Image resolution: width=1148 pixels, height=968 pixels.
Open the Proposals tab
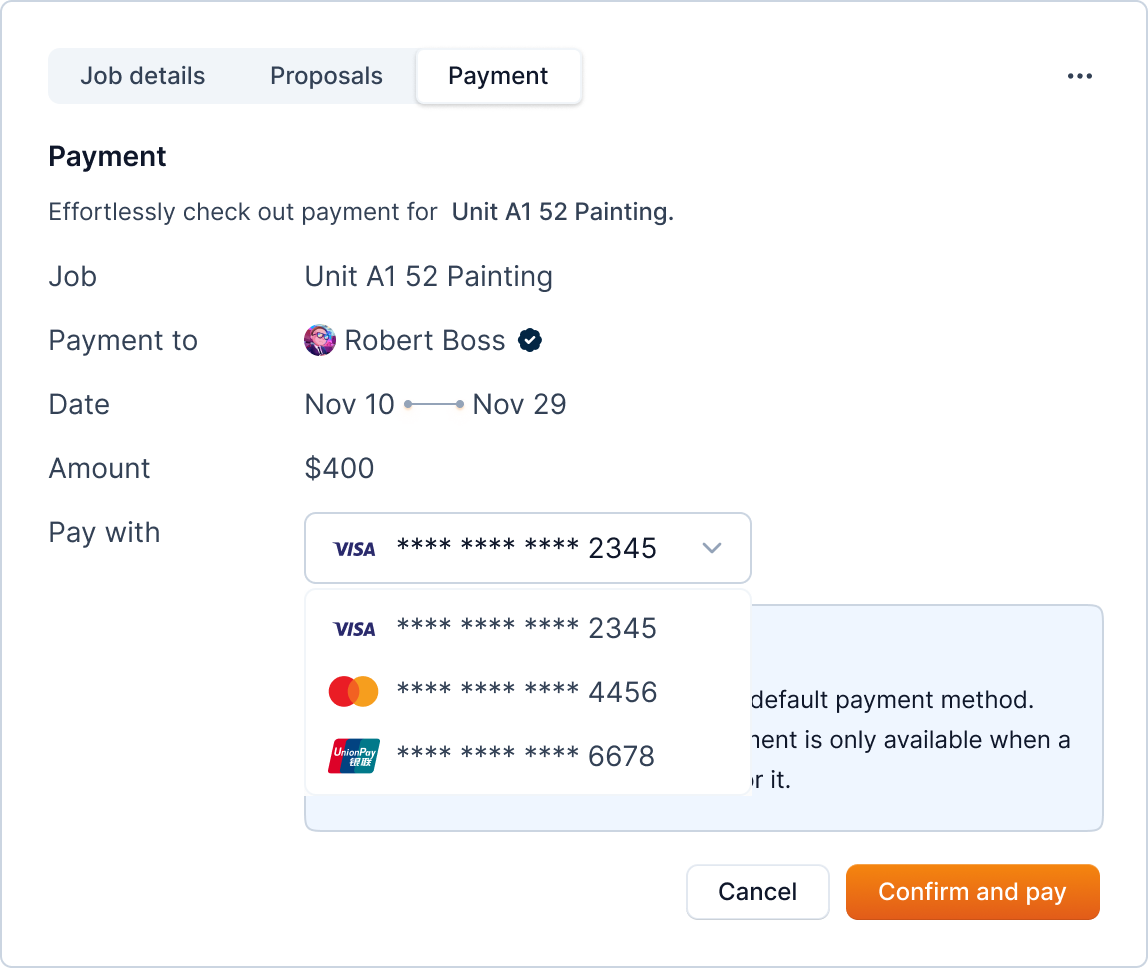click(326, 76)
